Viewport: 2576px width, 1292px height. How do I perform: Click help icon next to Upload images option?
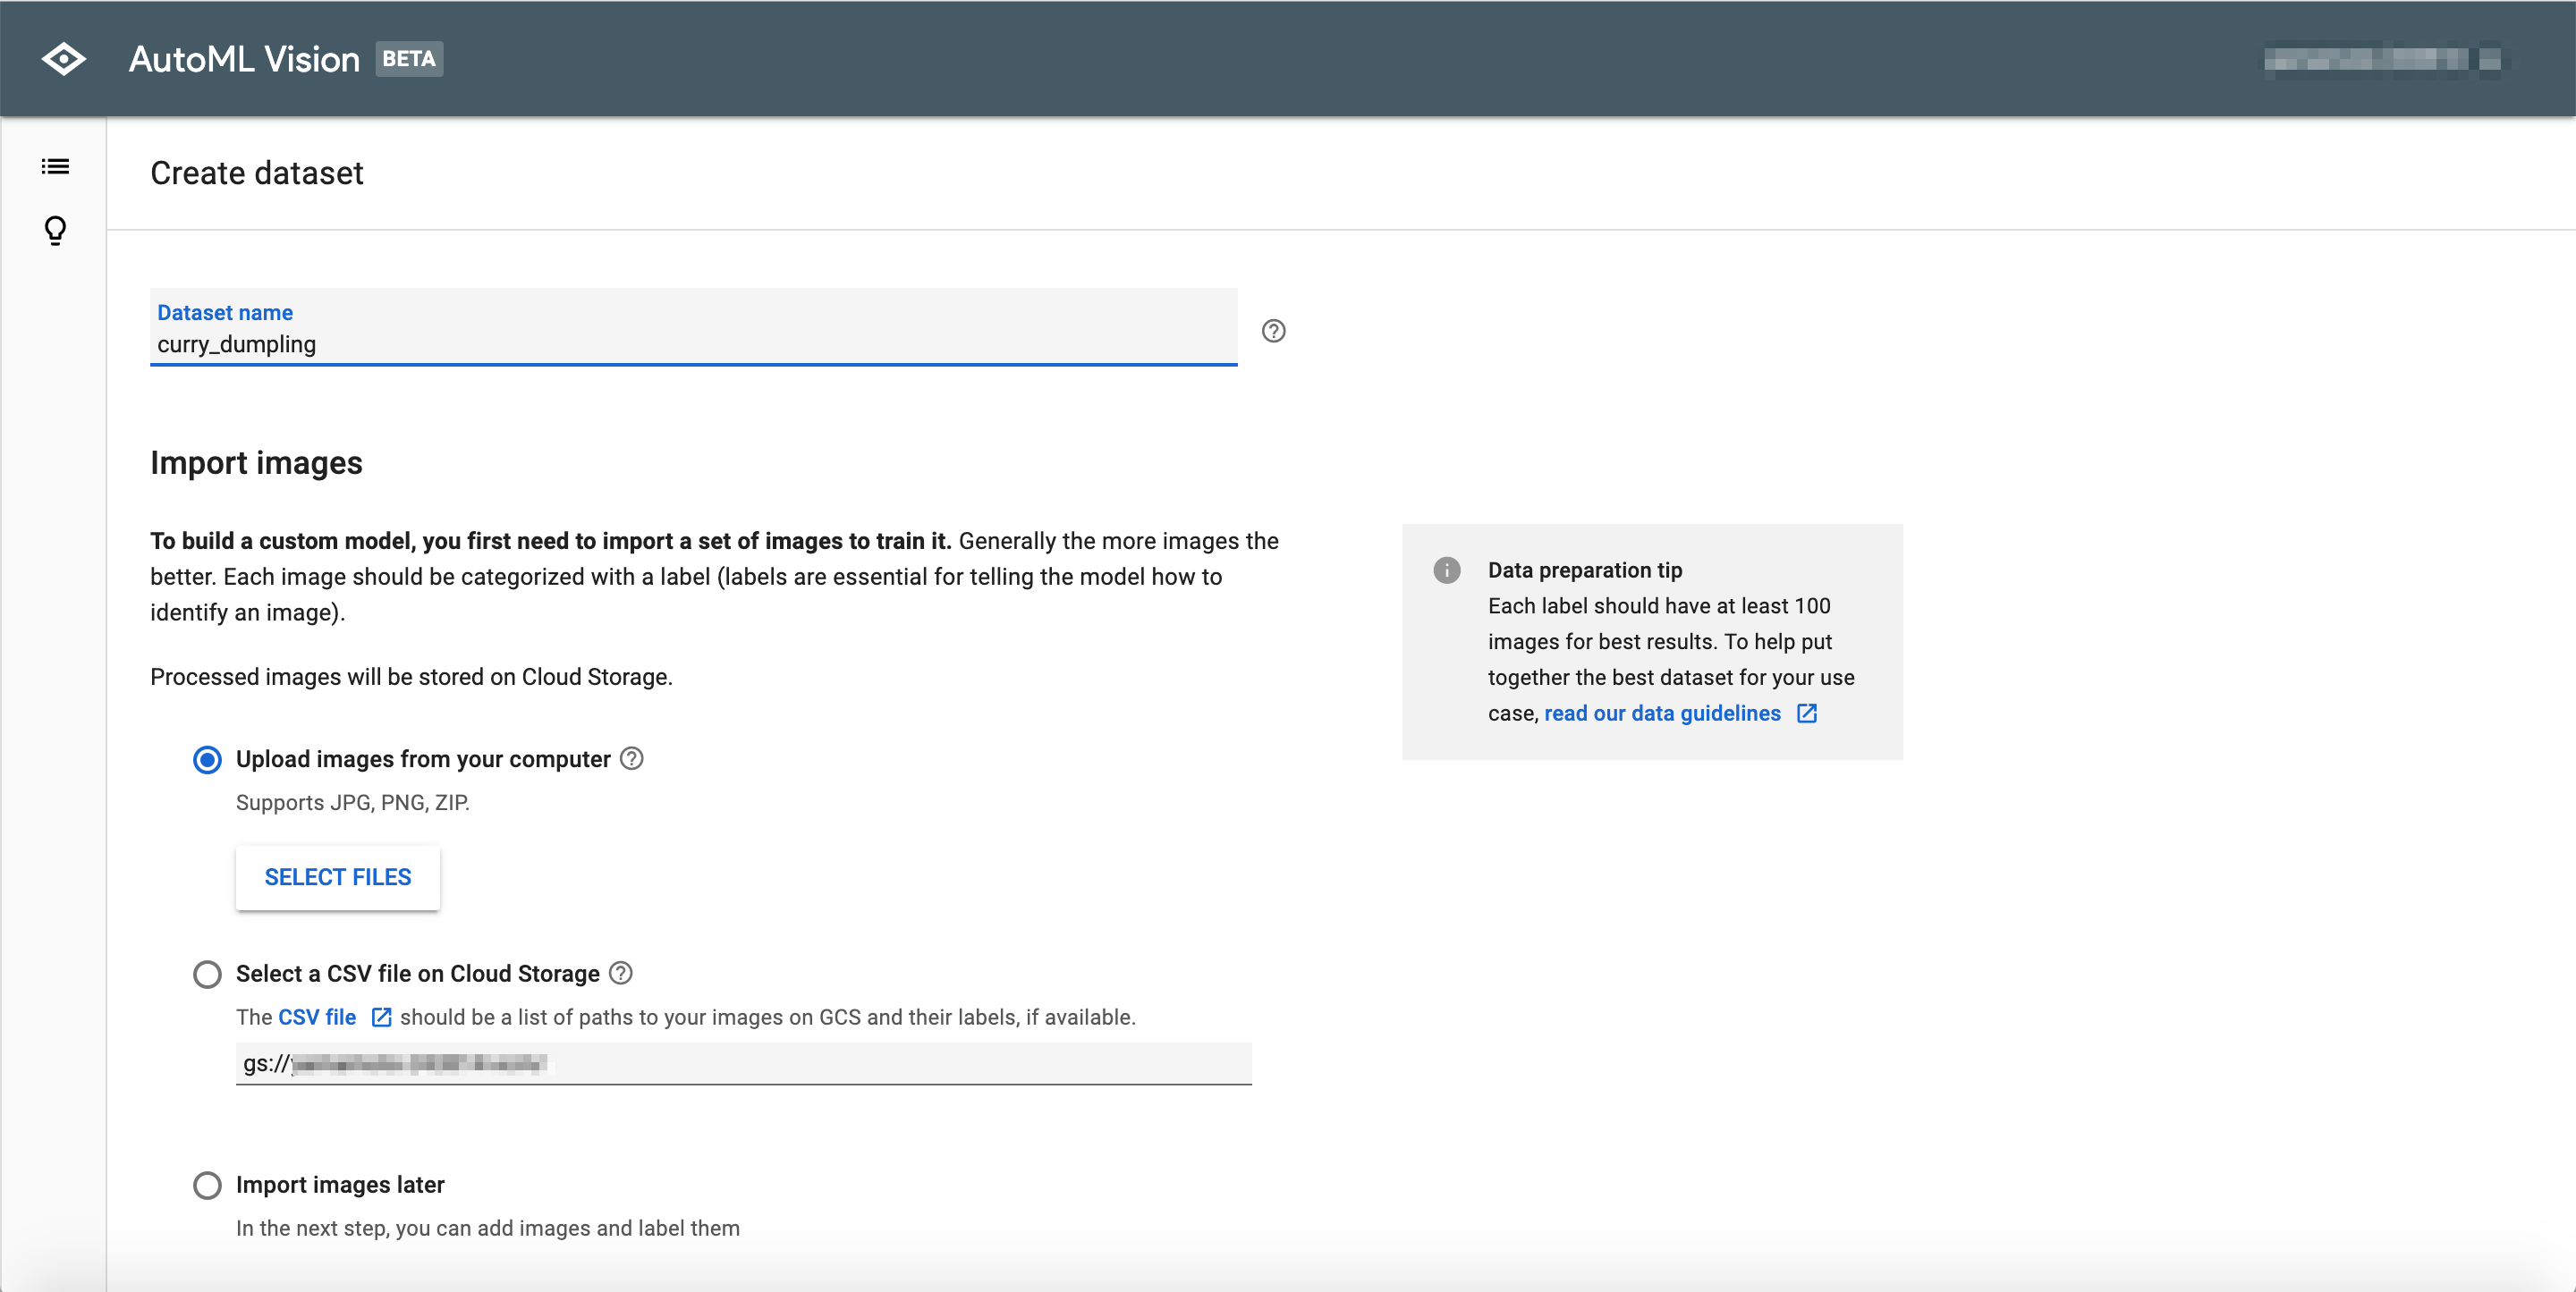click(x=632, y=759)
